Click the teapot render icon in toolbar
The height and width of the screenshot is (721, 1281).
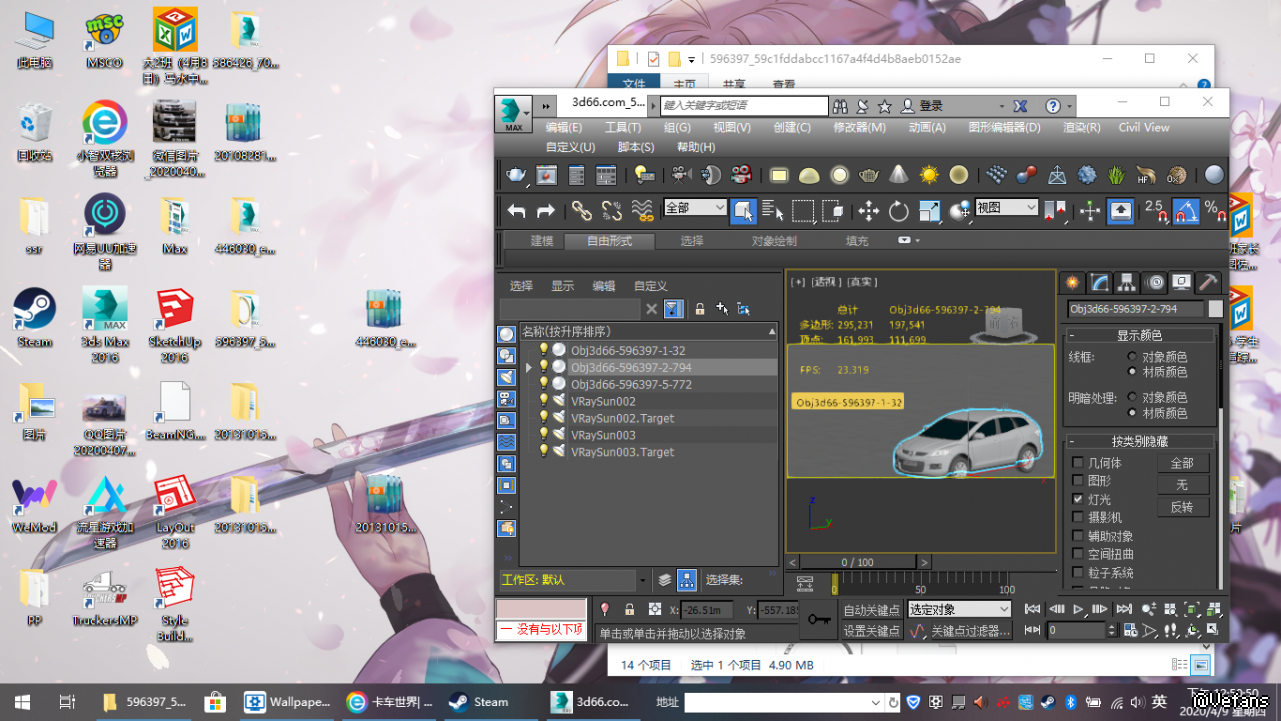coord(516,175)
